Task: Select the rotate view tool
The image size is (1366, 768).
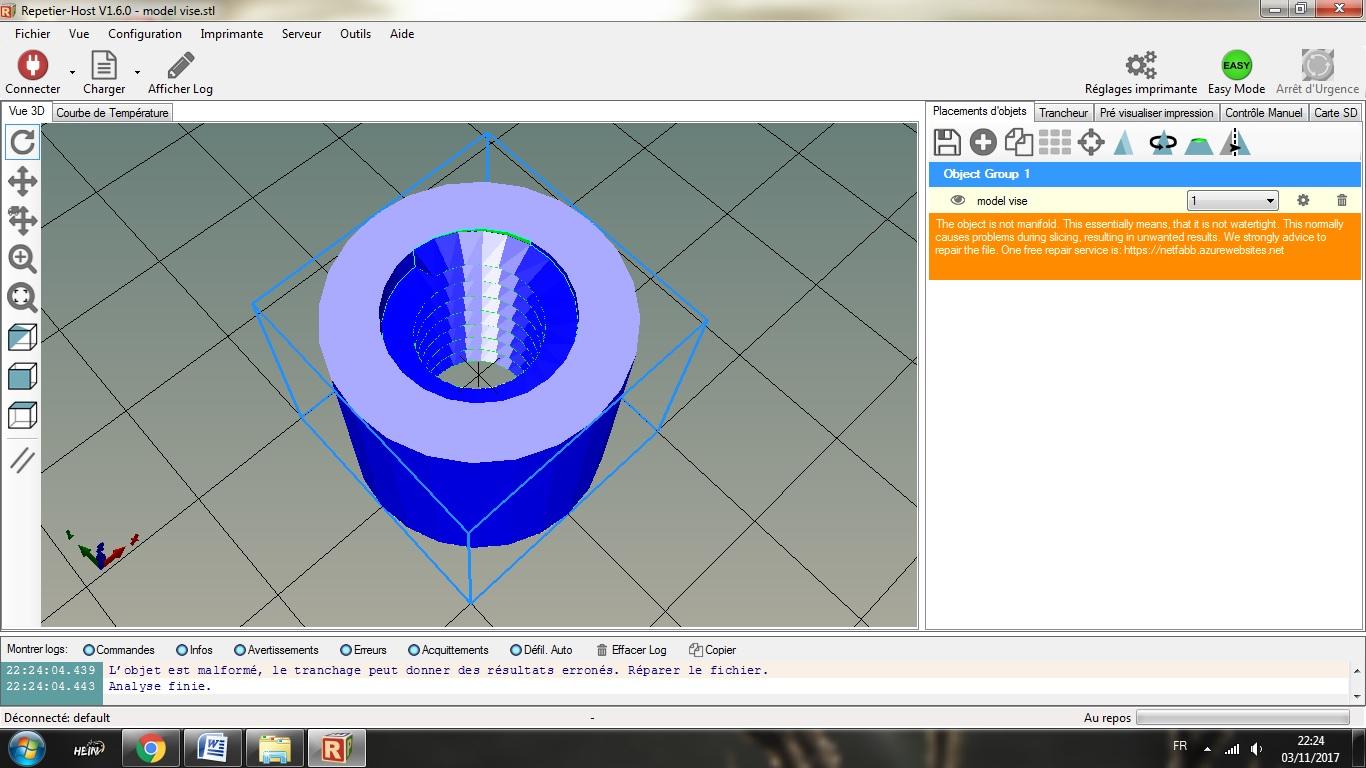Action: 22,143
